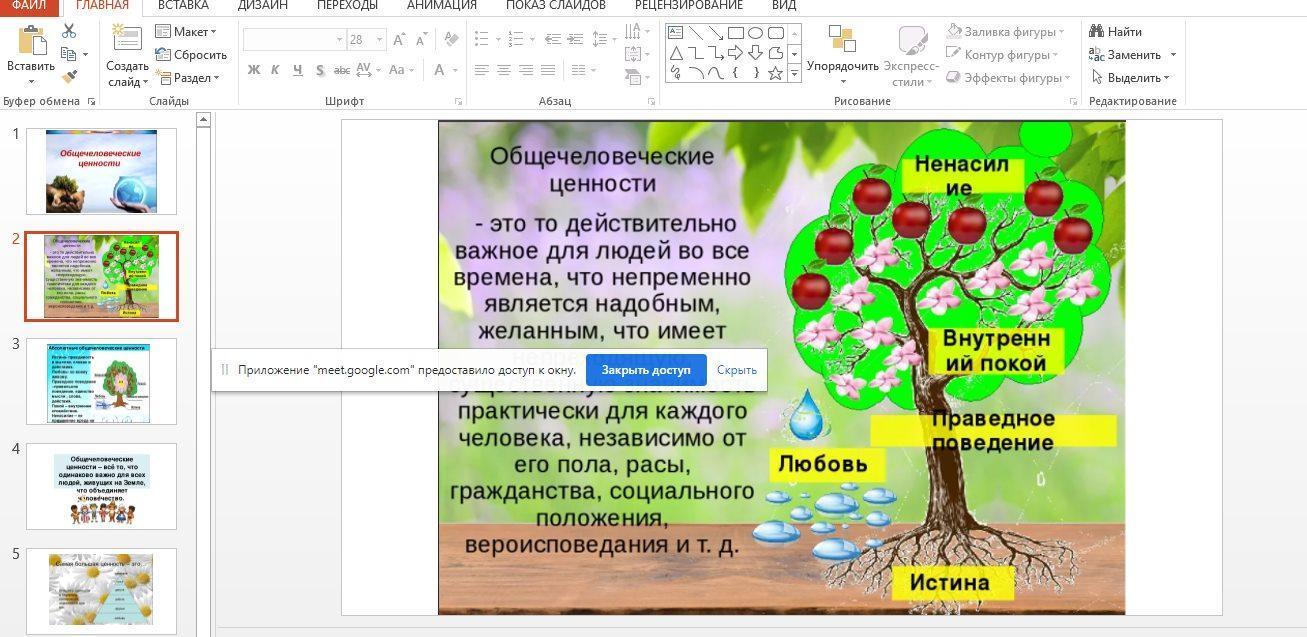
Task: Click the text box shape icon
Action: click(676, 33)
